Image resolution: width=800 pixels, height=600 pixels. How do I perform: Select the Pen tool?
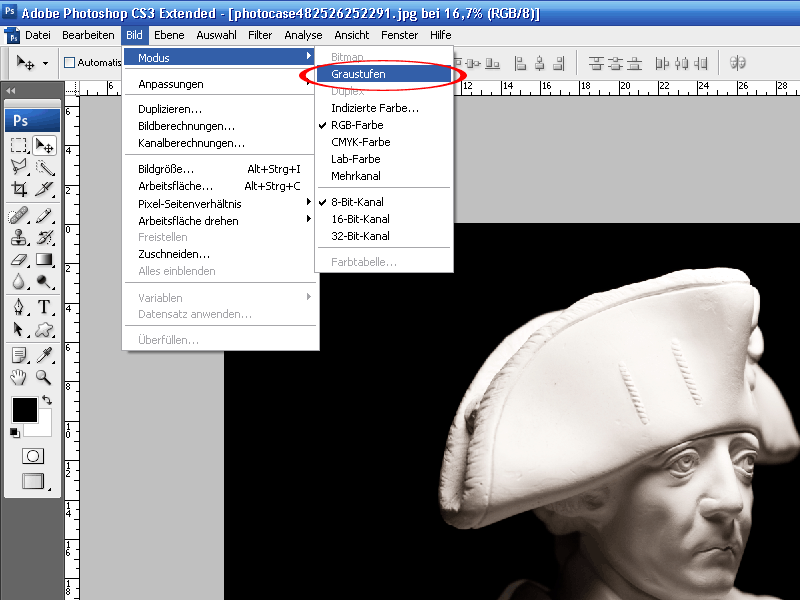click(x=19, y=306)
